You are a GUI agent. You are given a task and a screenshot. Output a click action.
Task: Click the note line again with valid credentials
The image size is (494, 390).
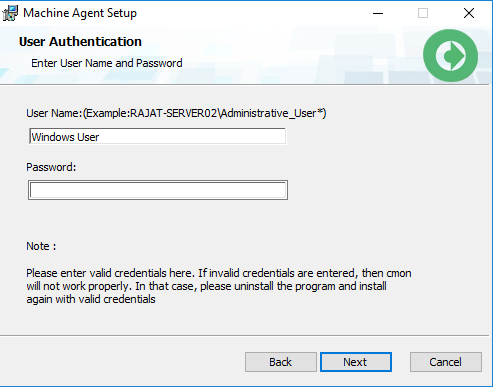91,299
